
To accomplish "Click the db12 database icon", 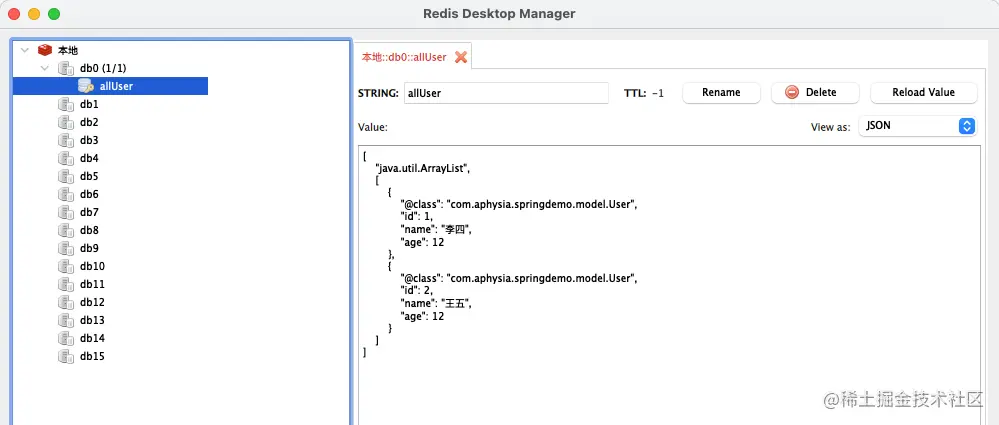I will tap(66, 301).
